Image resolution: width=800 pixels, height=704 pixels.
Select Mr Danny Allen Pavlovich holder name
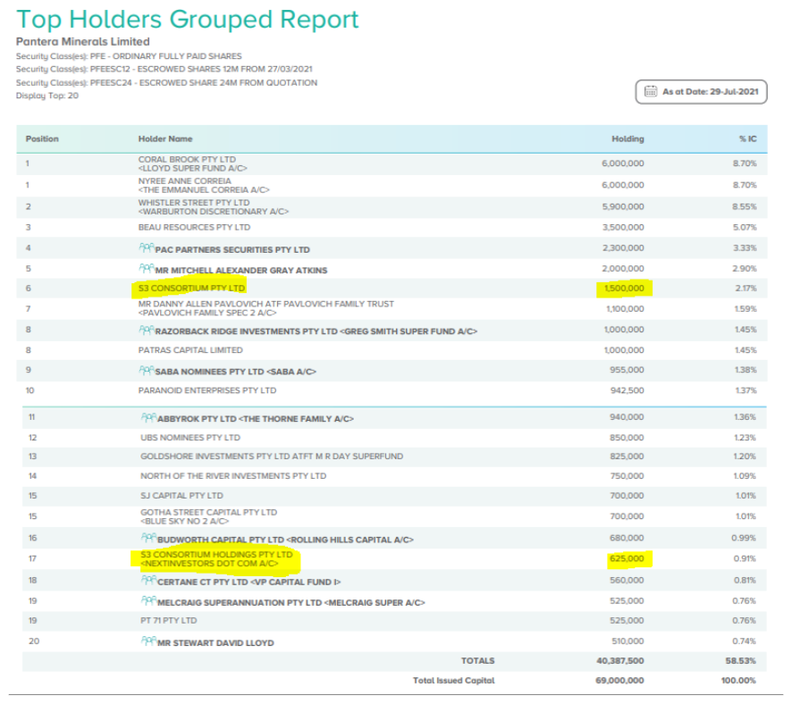click(x=266, y=308)
